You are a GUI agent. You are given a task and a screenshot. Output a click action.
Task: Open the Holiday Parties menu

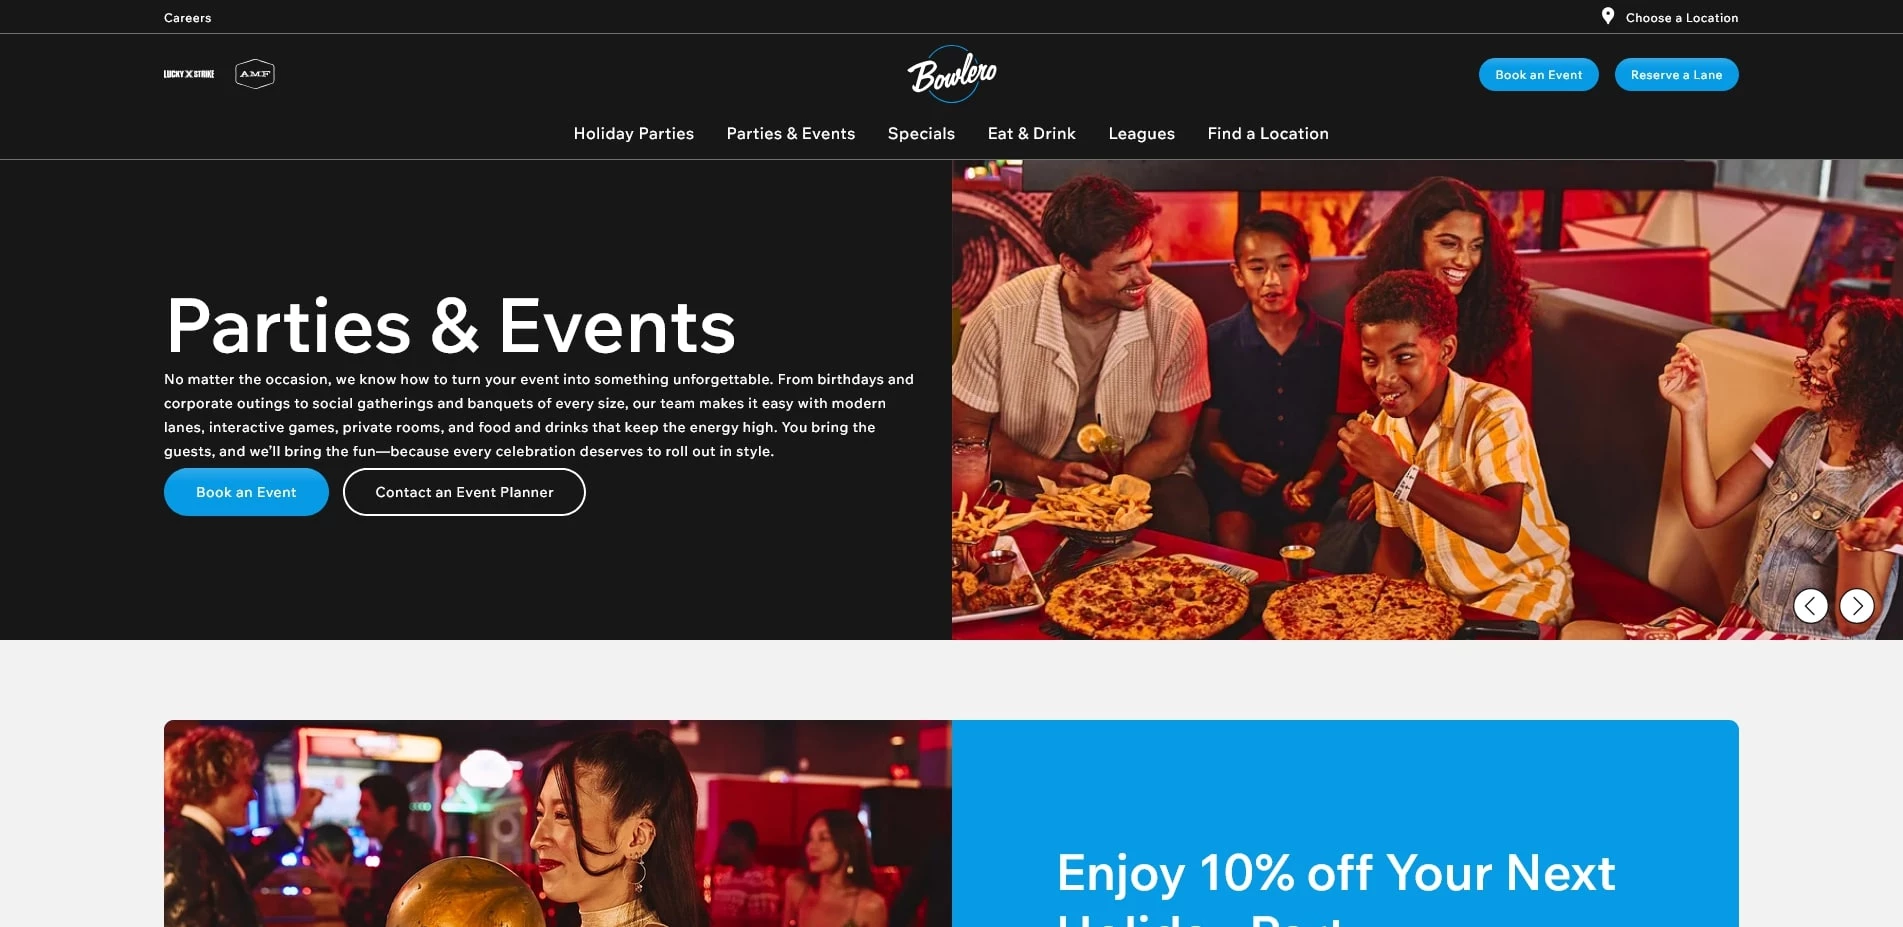click(634, 133)
